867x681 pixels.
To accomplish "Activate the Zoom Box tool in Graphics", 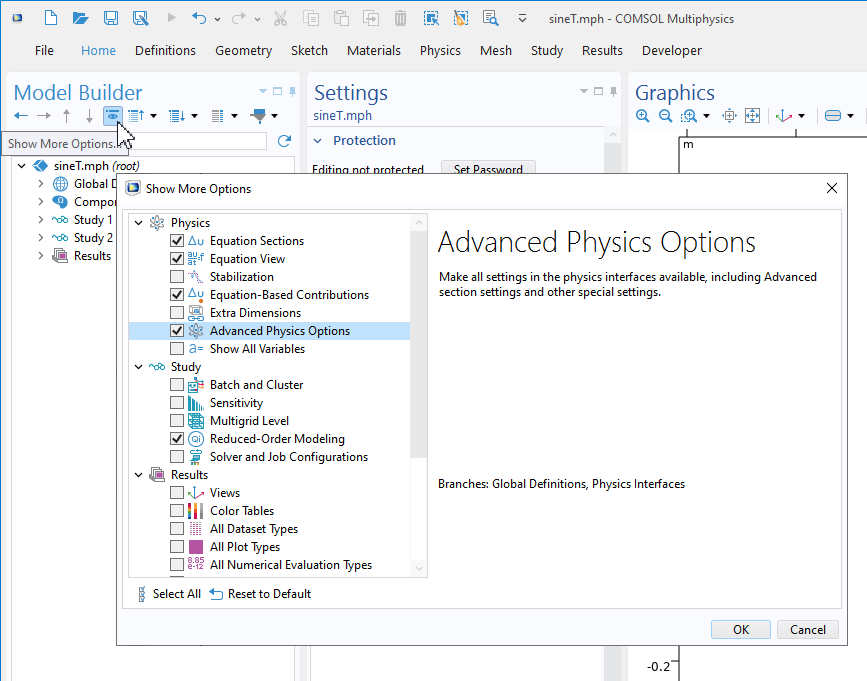I will (689, 116).
